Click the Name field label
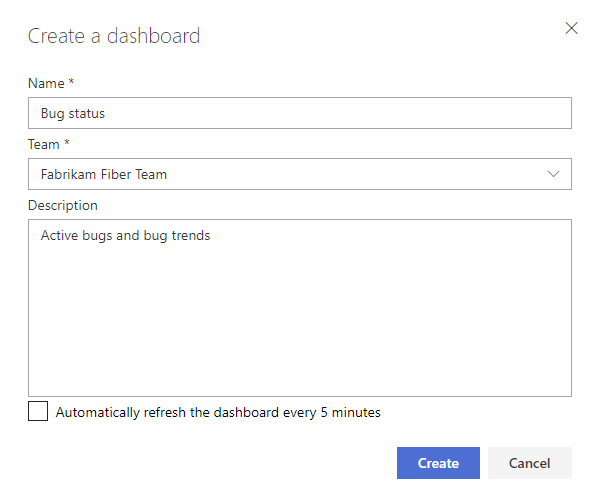Screen dimensions: 599x499 pyautogui.click(x=46, y=83)
